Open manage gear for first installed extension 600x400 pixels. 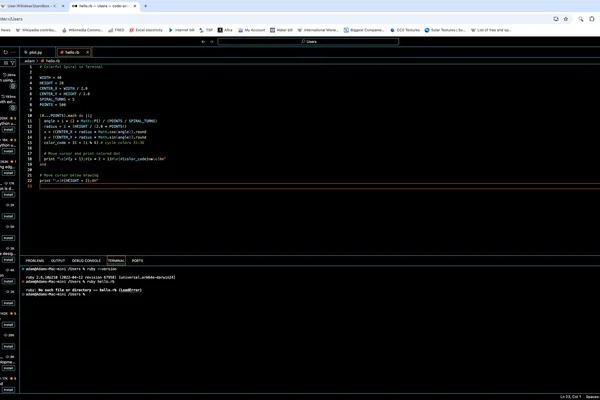[x=13, y=86]
